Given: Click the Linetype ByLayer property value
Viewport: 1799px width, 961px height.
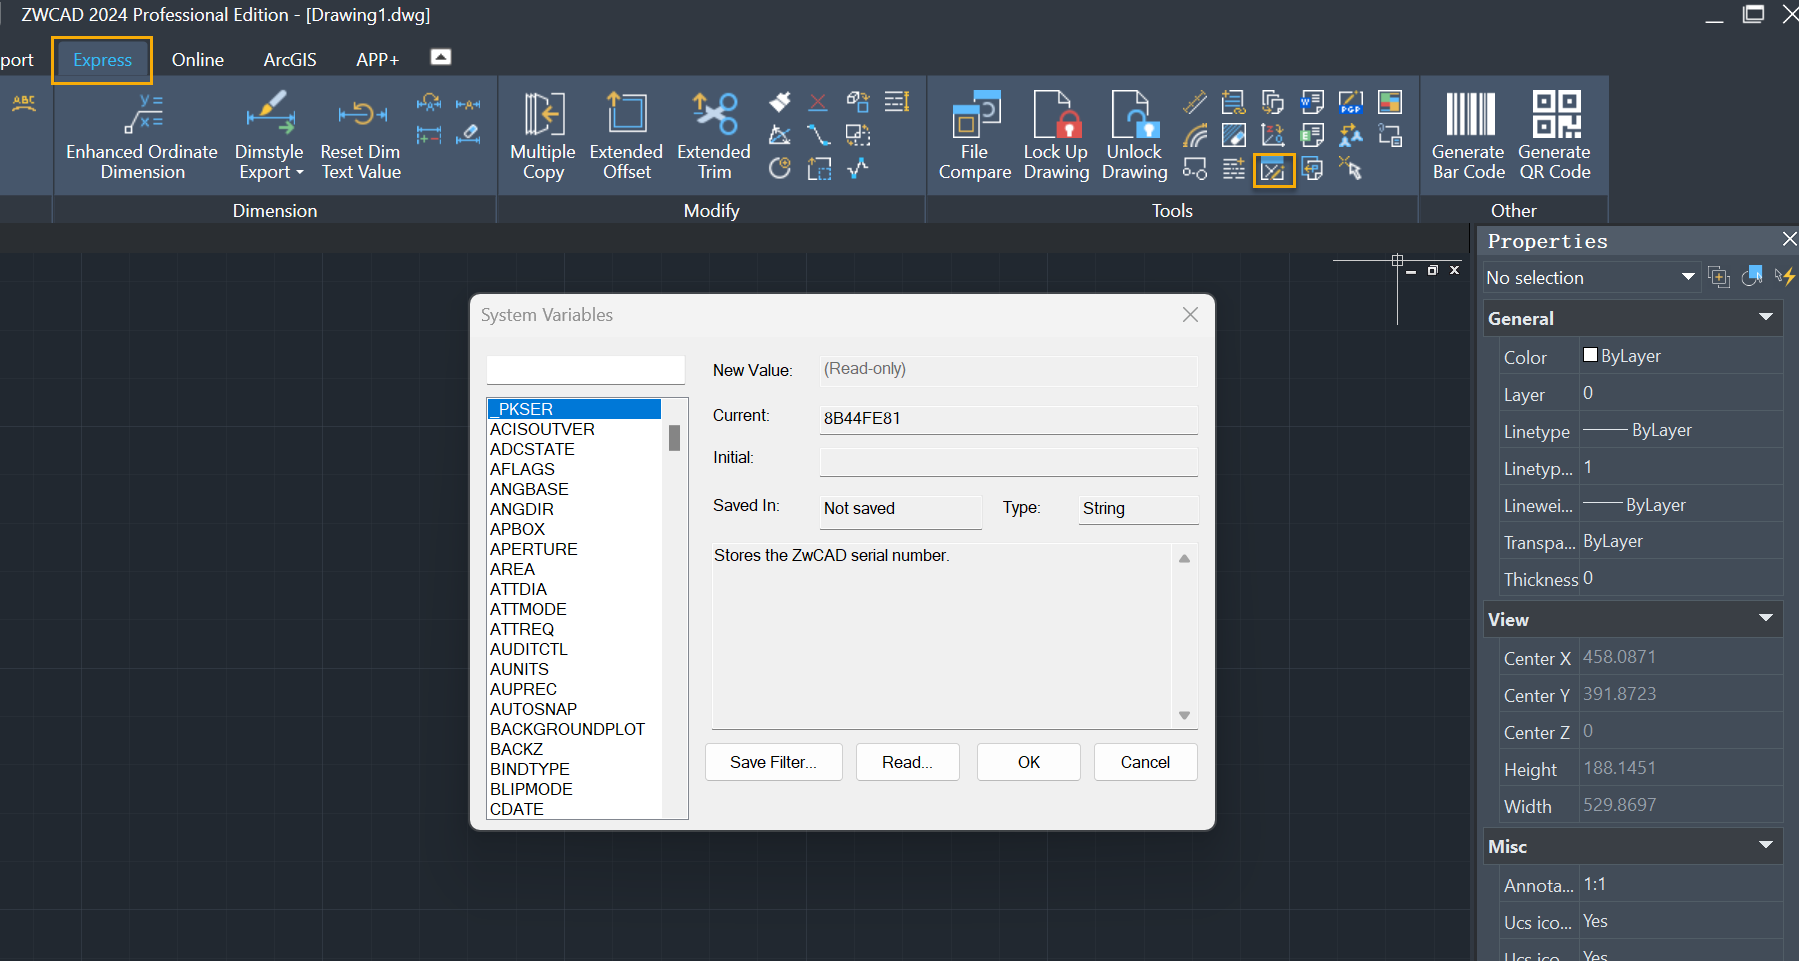Looking at the screenshot, I should coord(1681,430).
